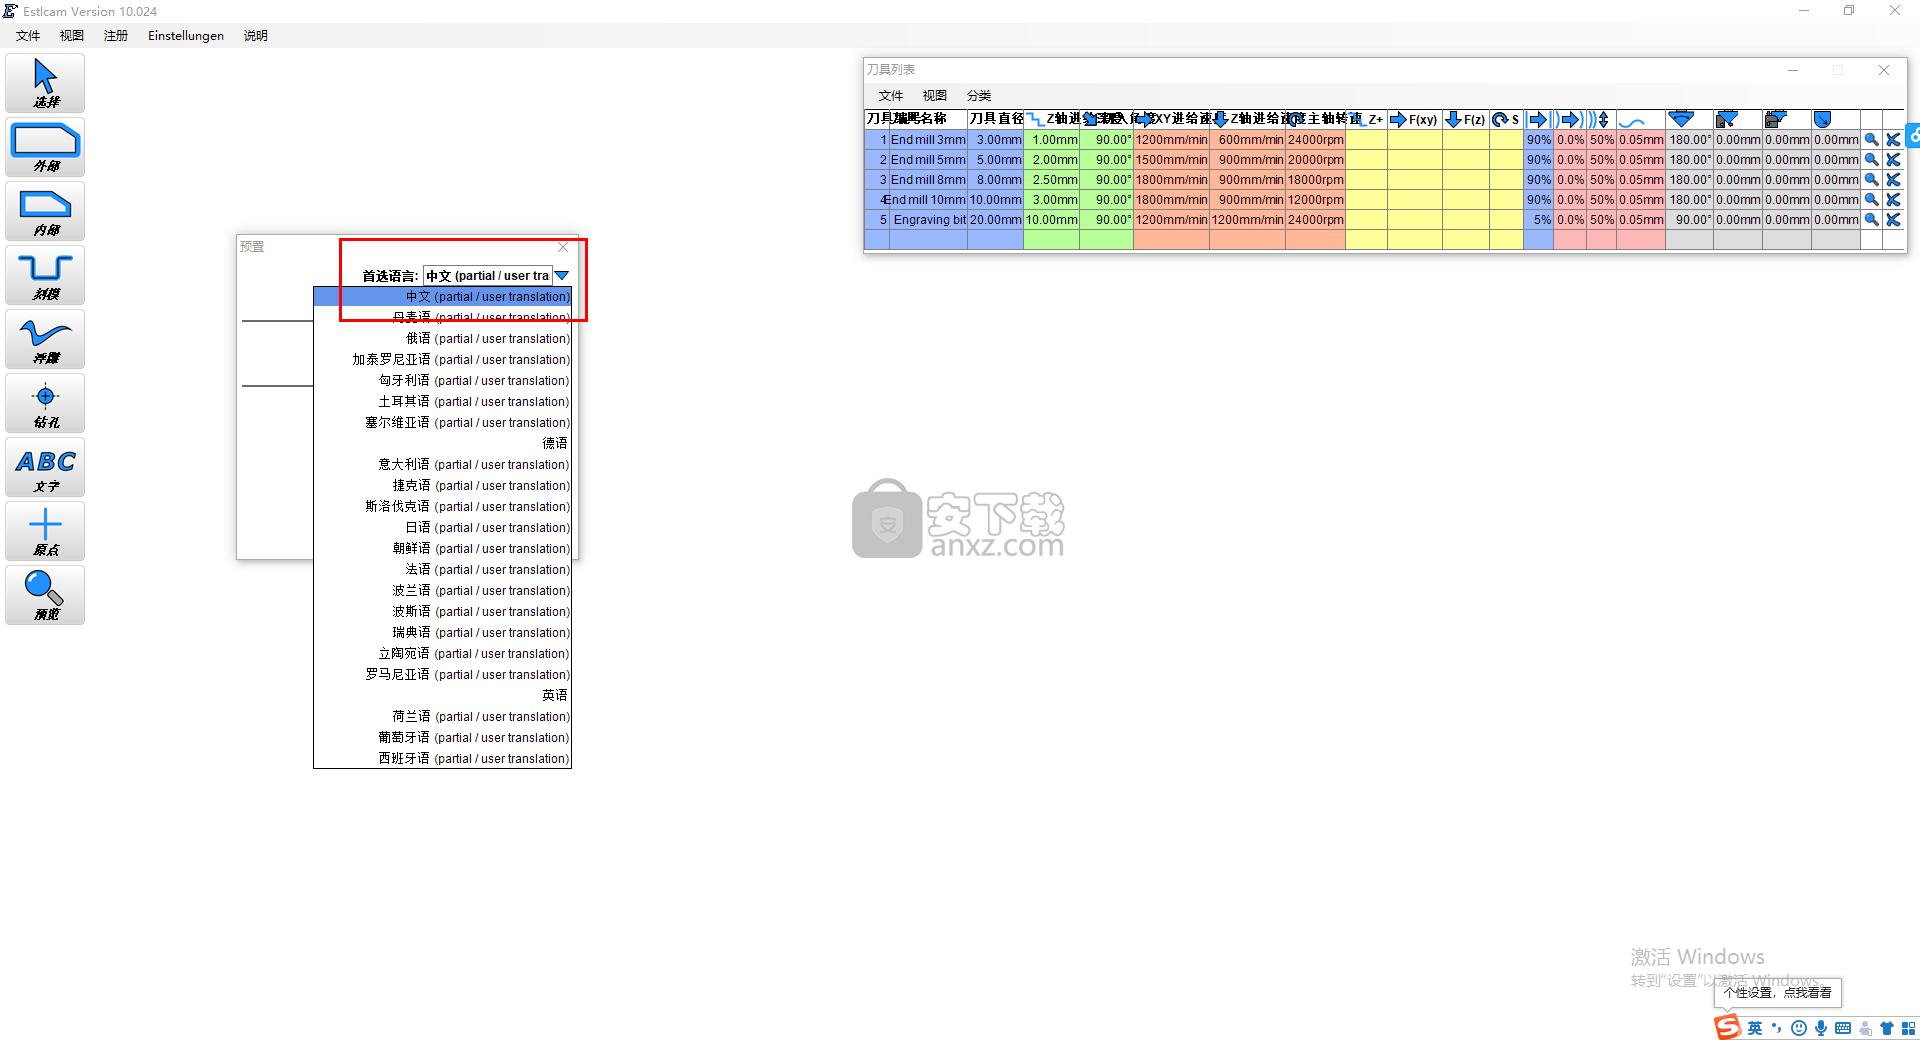Click the End mill 3mm name cell
This screenshot has height=1040, width=1920.
[x=928, y=140]
